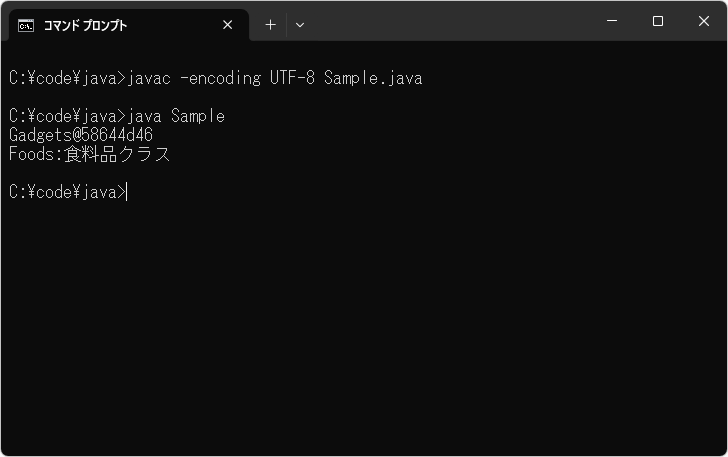Click the word "javac" in the first command

pos(150,78)
